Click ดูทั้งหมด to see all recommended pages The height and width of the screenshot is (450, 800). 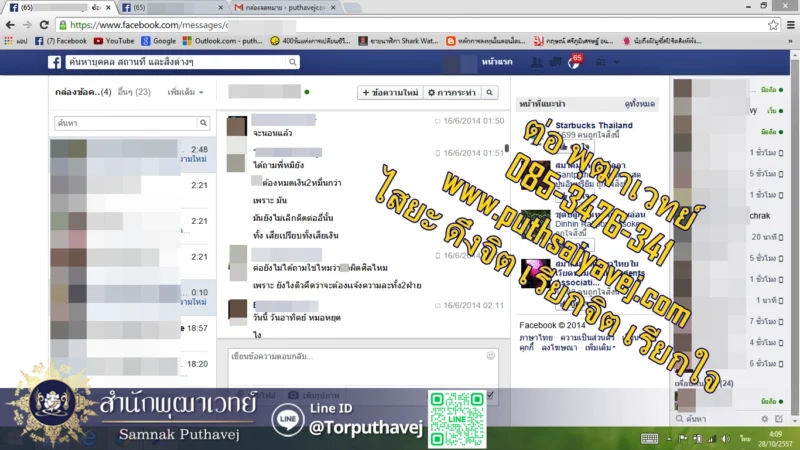tap(640, 104)
